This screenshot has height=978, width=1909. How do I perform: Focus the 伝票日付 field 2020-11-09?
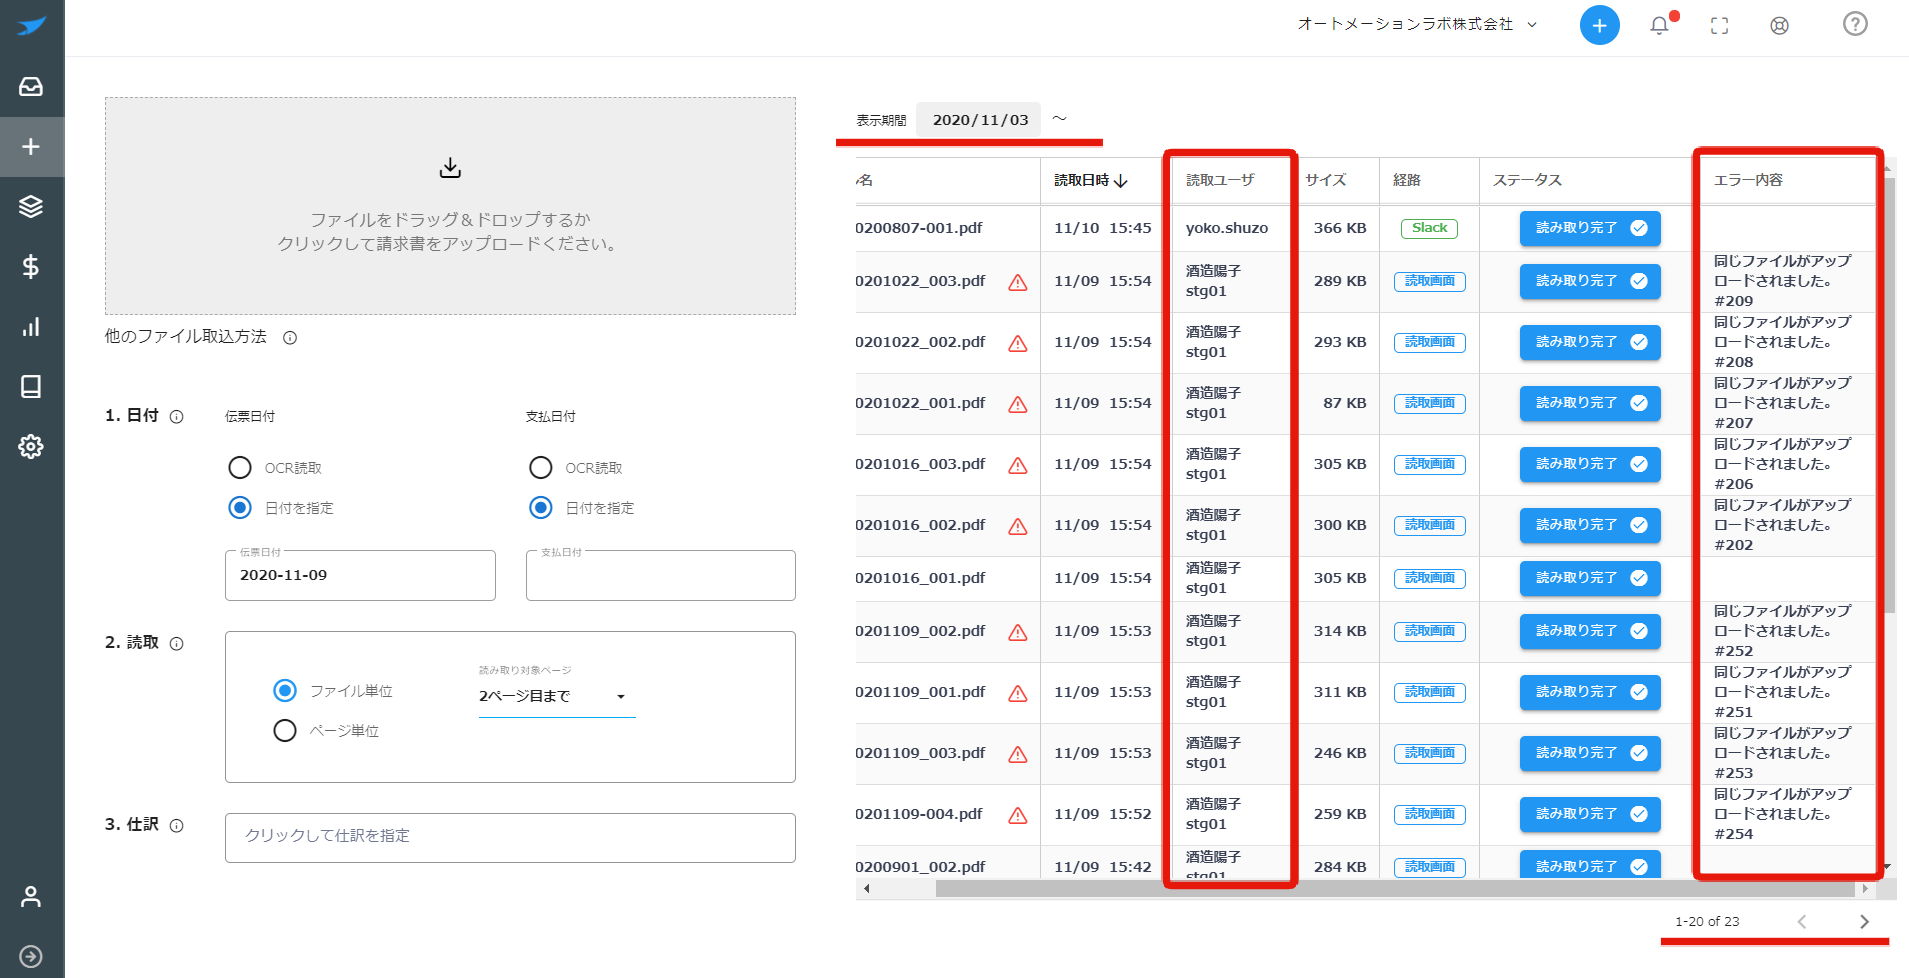click(x=360, y=576)
